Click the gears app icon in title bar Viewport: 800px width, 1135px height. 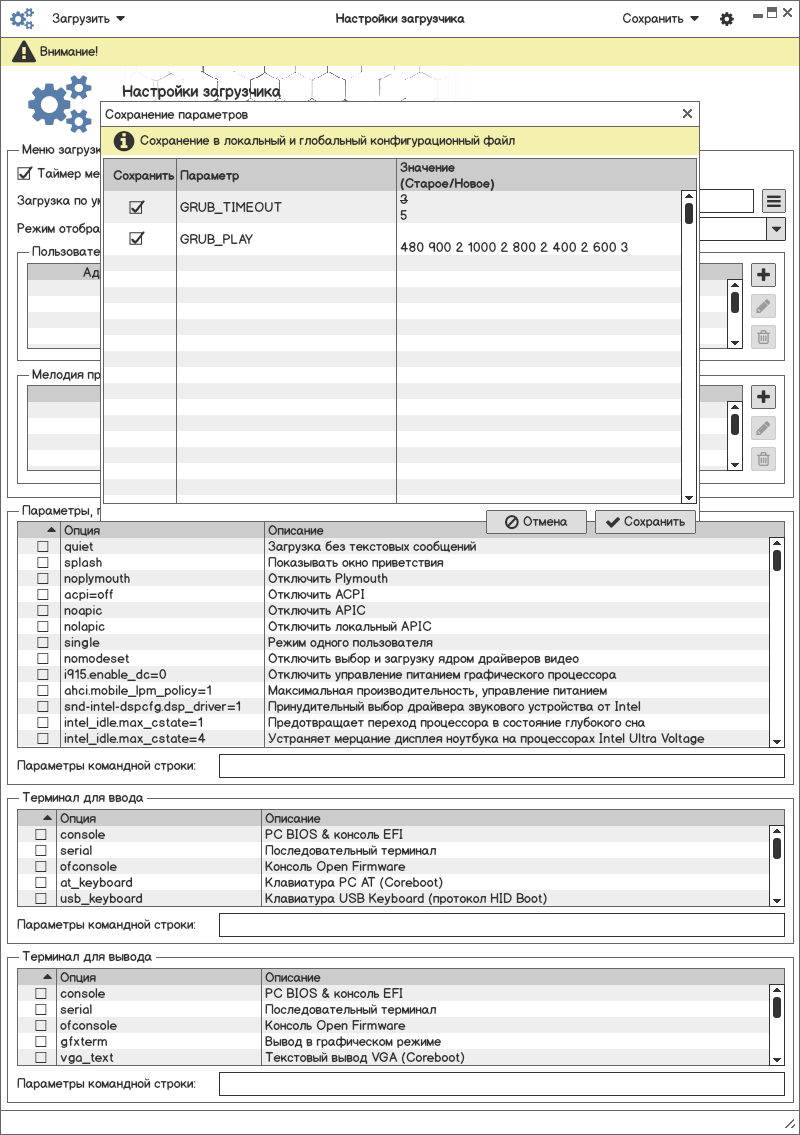[x=22, y=18]
